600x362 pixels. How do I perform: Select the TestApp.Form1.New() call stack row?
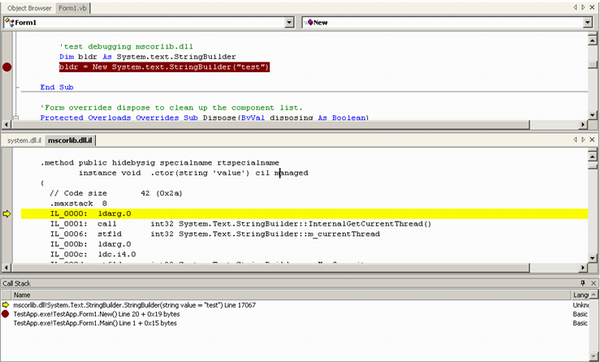[295, 314]
